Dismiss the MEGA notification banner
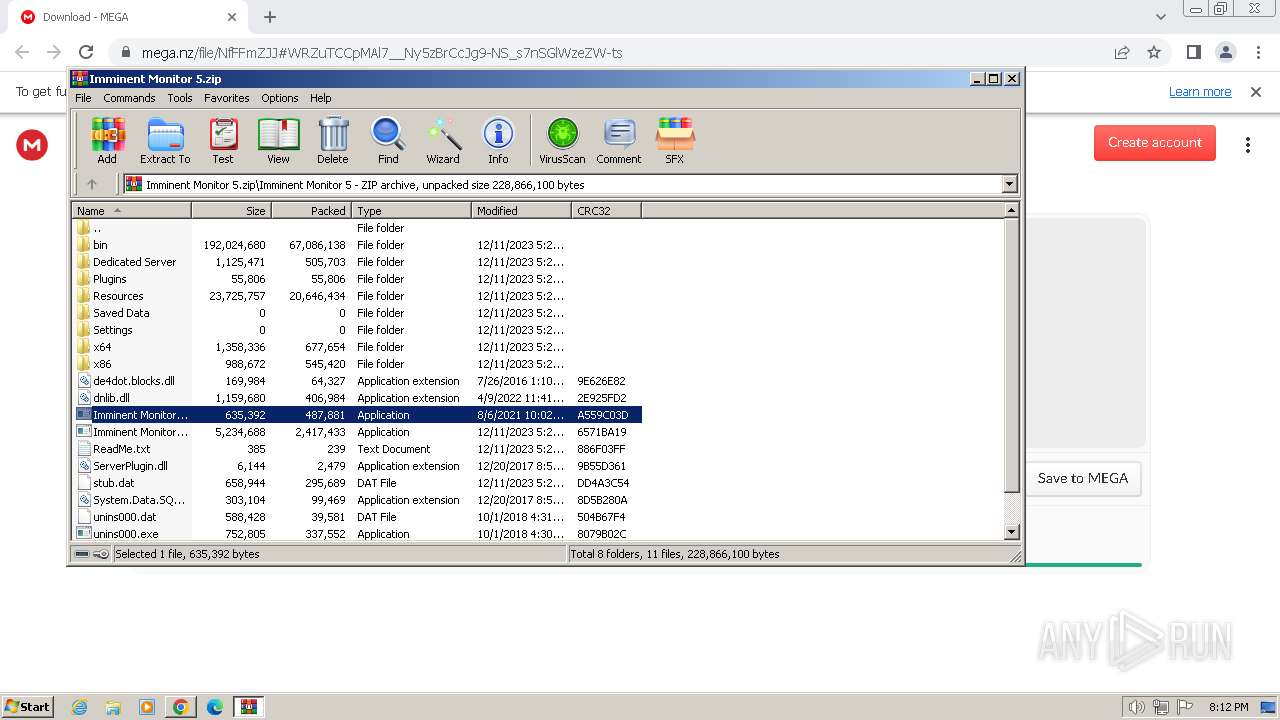This screenshot has height=720, width=1280. [1256, 91]
